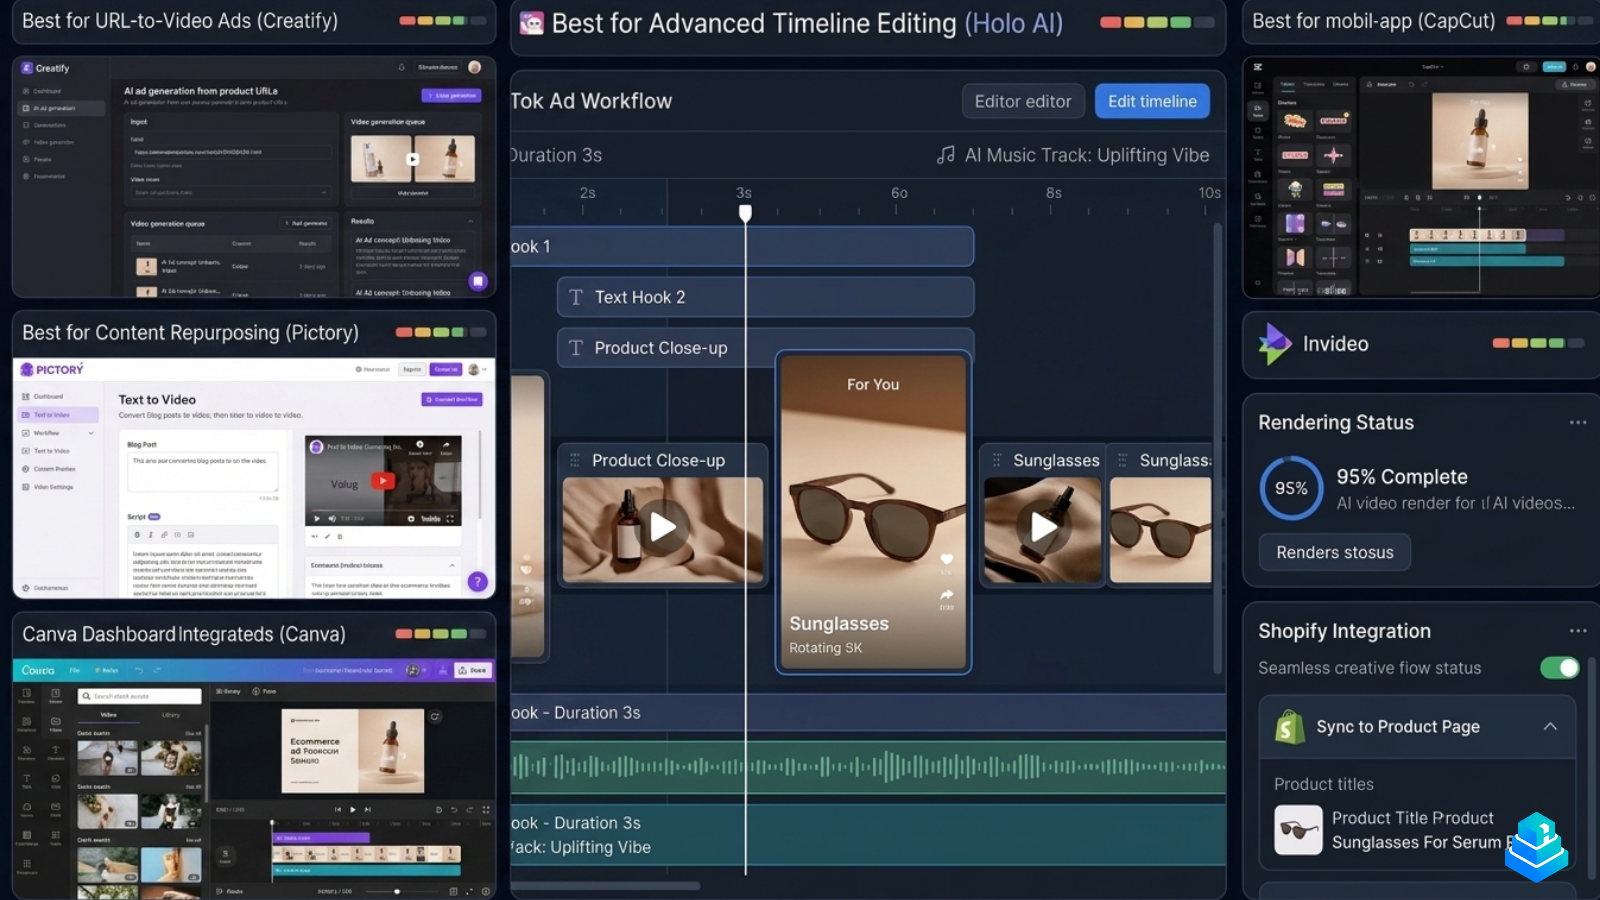Click the Text tool in Canva sidebar
The width and height of the screenshot is (1600, 900).
27,781
